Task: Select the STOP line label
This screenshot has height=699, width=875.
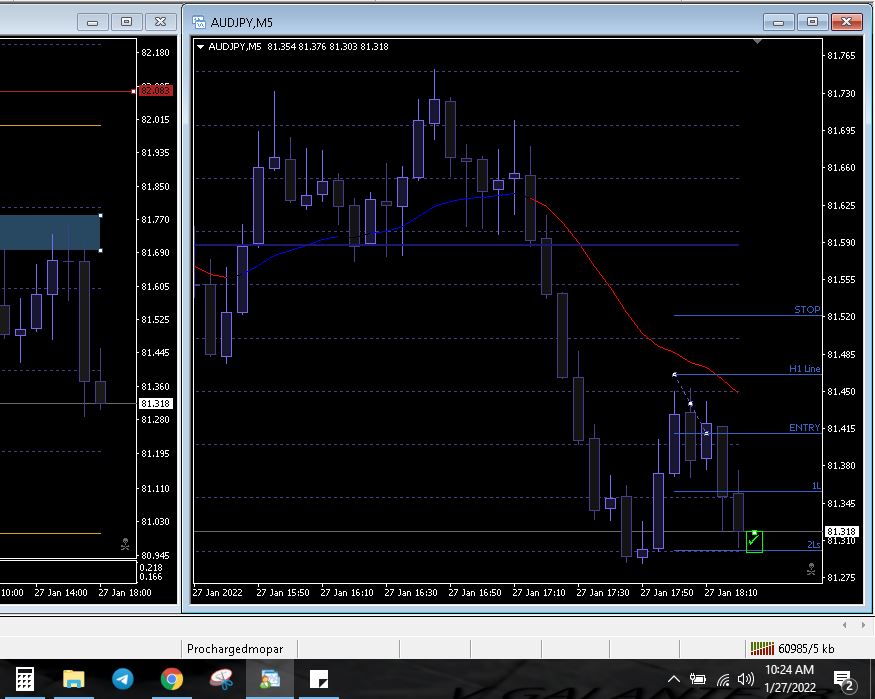Action: pos(806,310)
